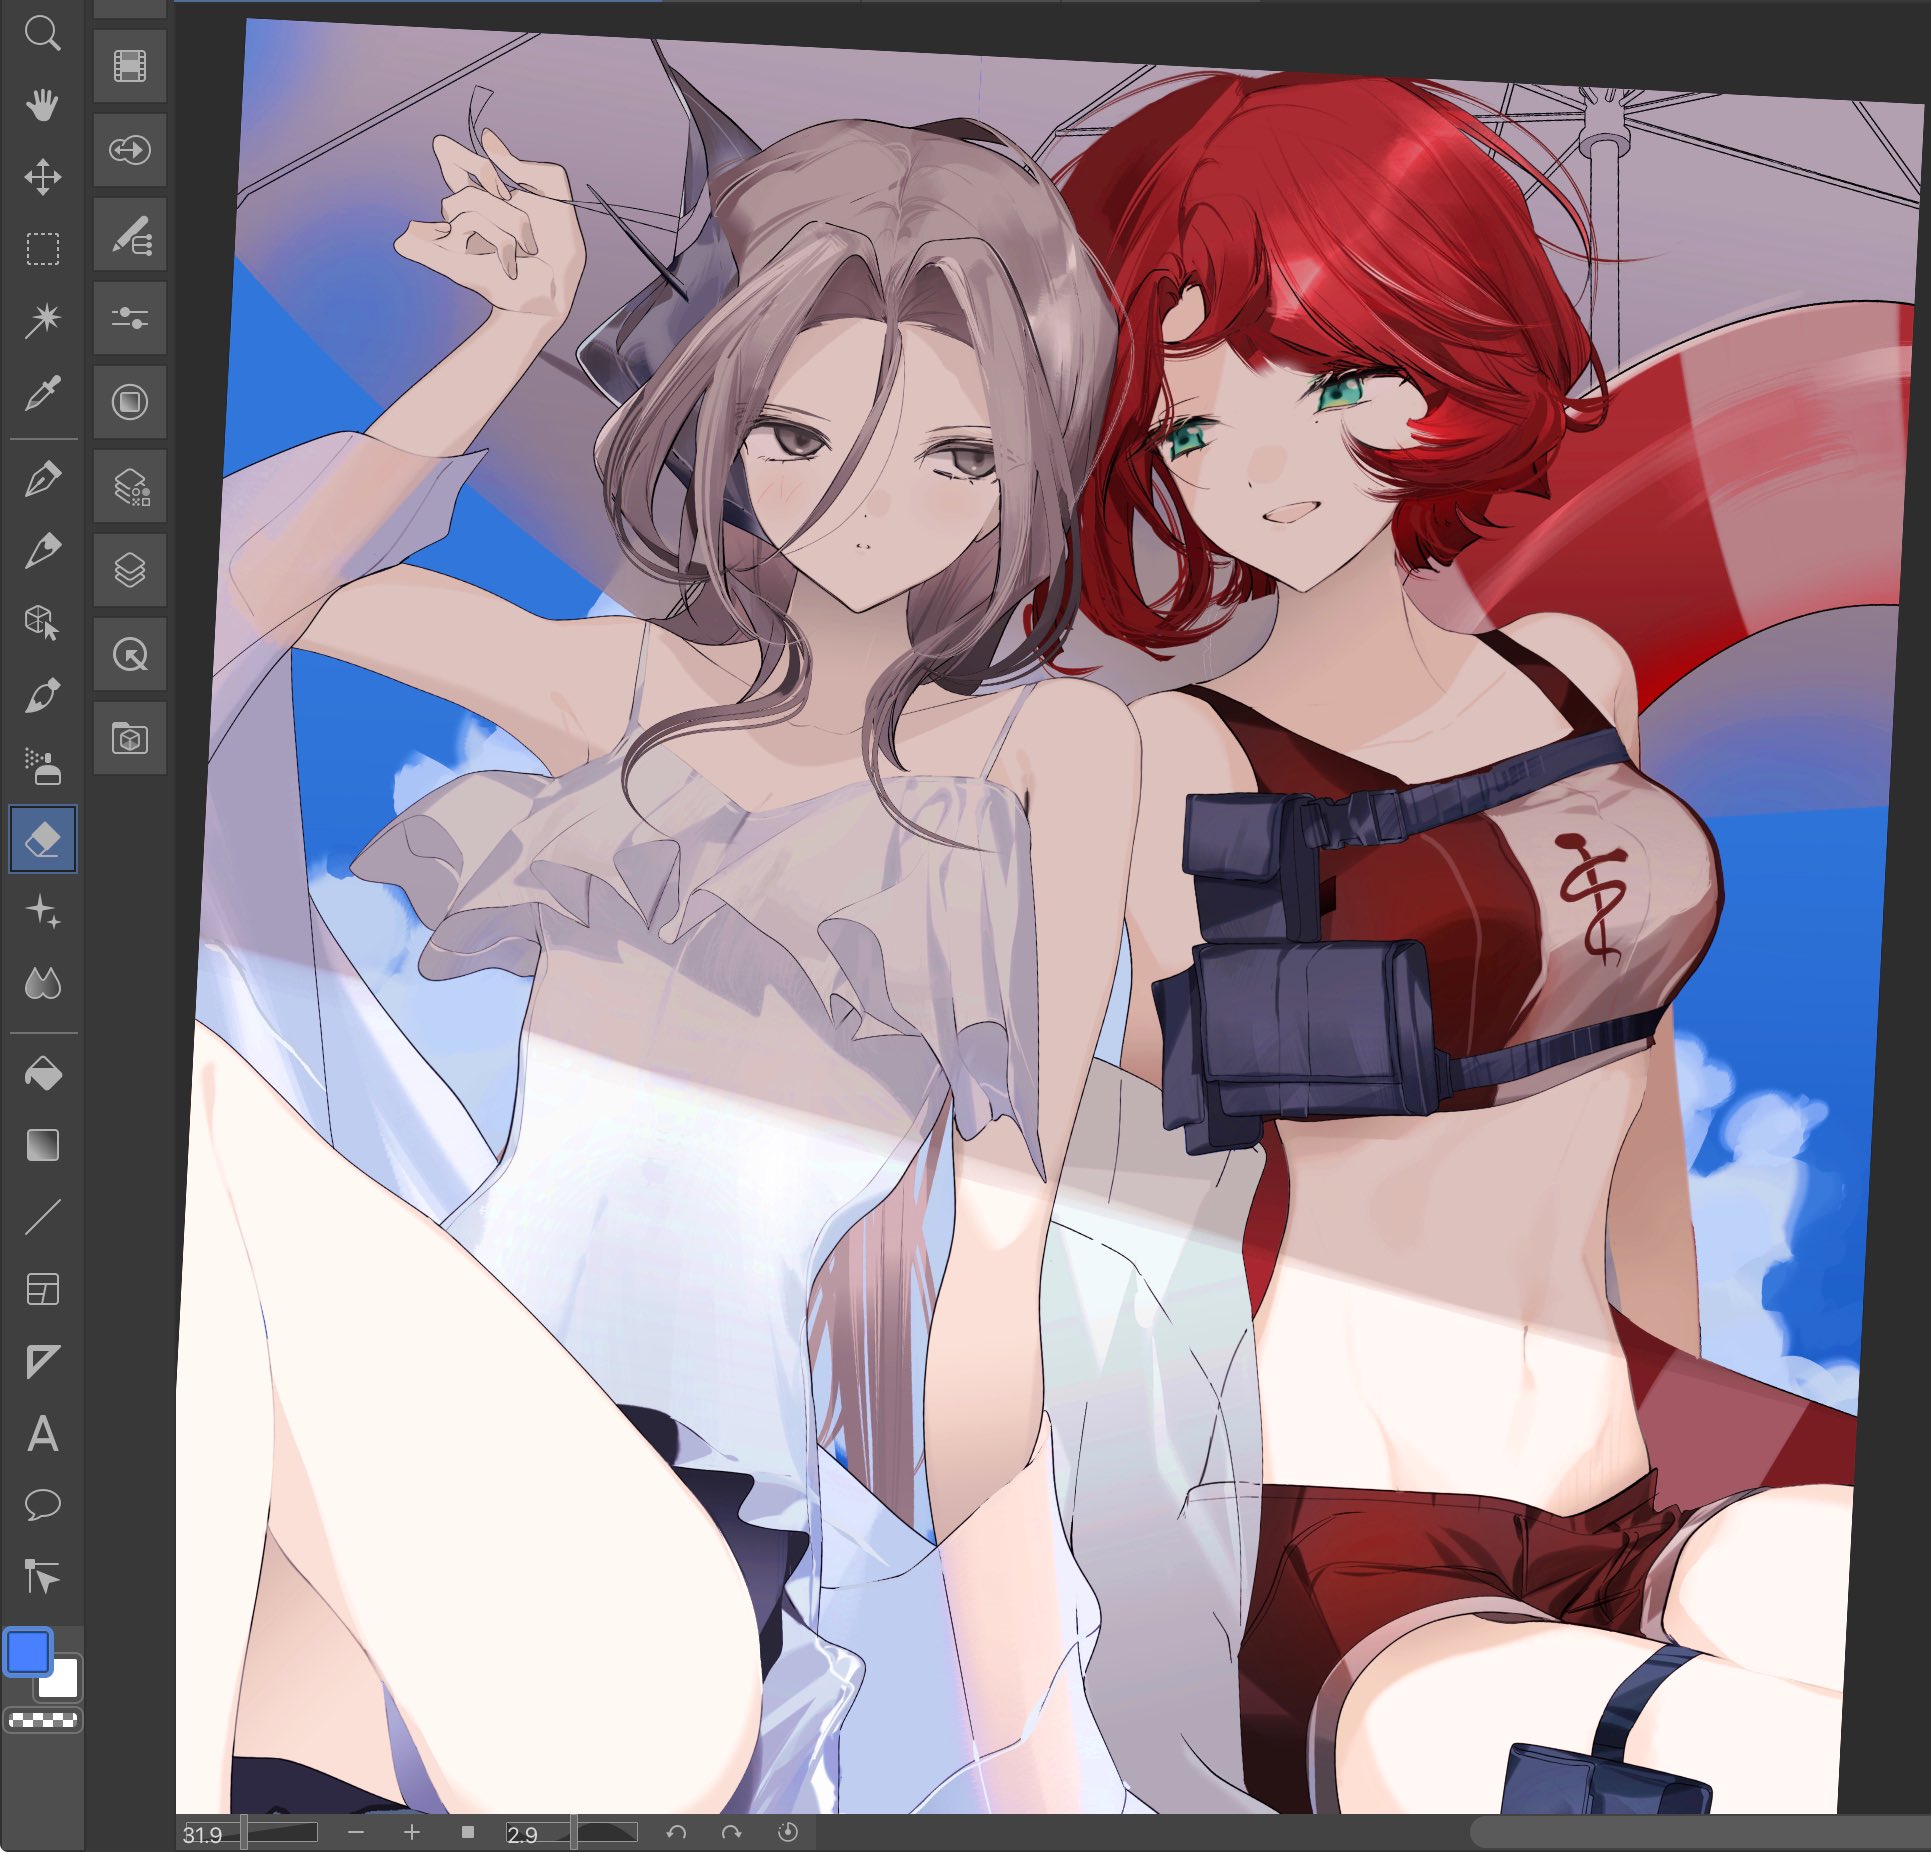The width and height of the screenshot is (1931, 1852).
Task: Select the Balloon speech bubble tool
Action: [x=42, y=1504]
